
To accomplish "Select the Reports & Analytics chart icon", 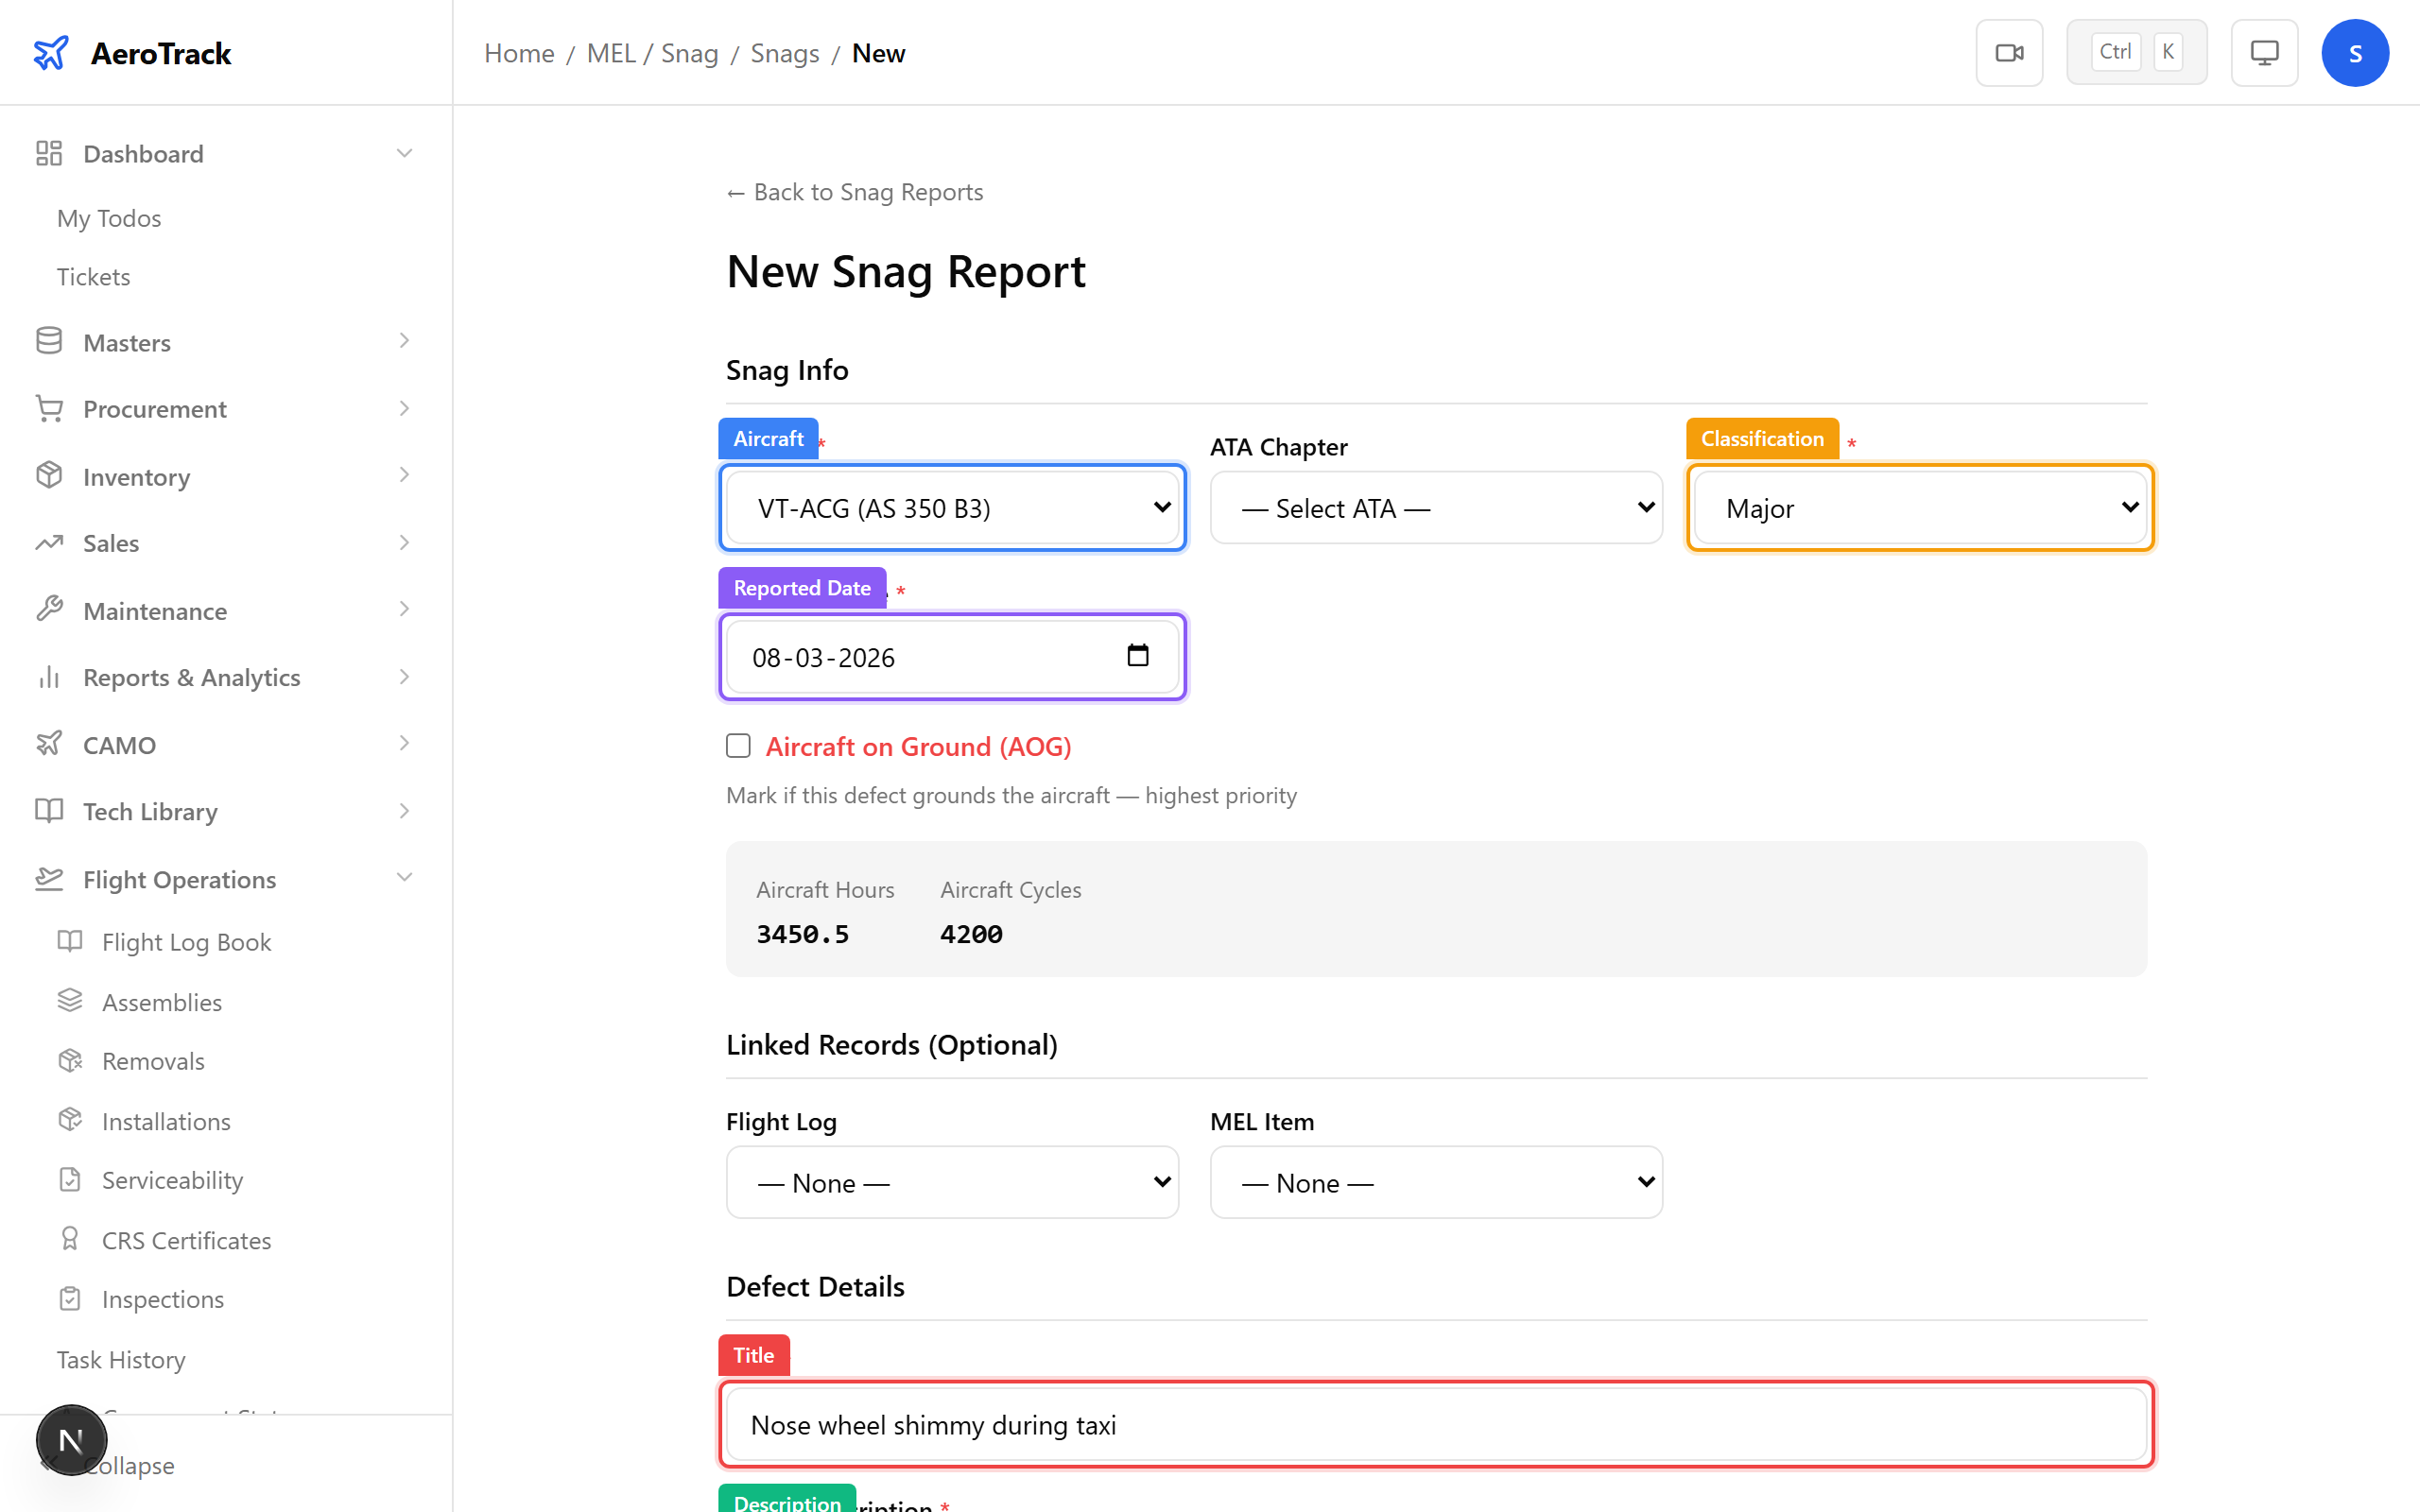I will [x=48, y=677].
